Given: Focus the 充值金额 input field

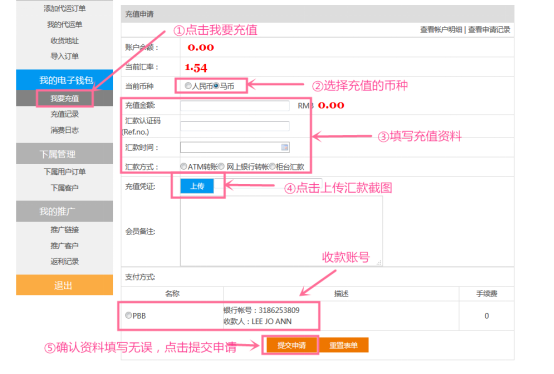Looking at the screenshot, I should [235, 105].
